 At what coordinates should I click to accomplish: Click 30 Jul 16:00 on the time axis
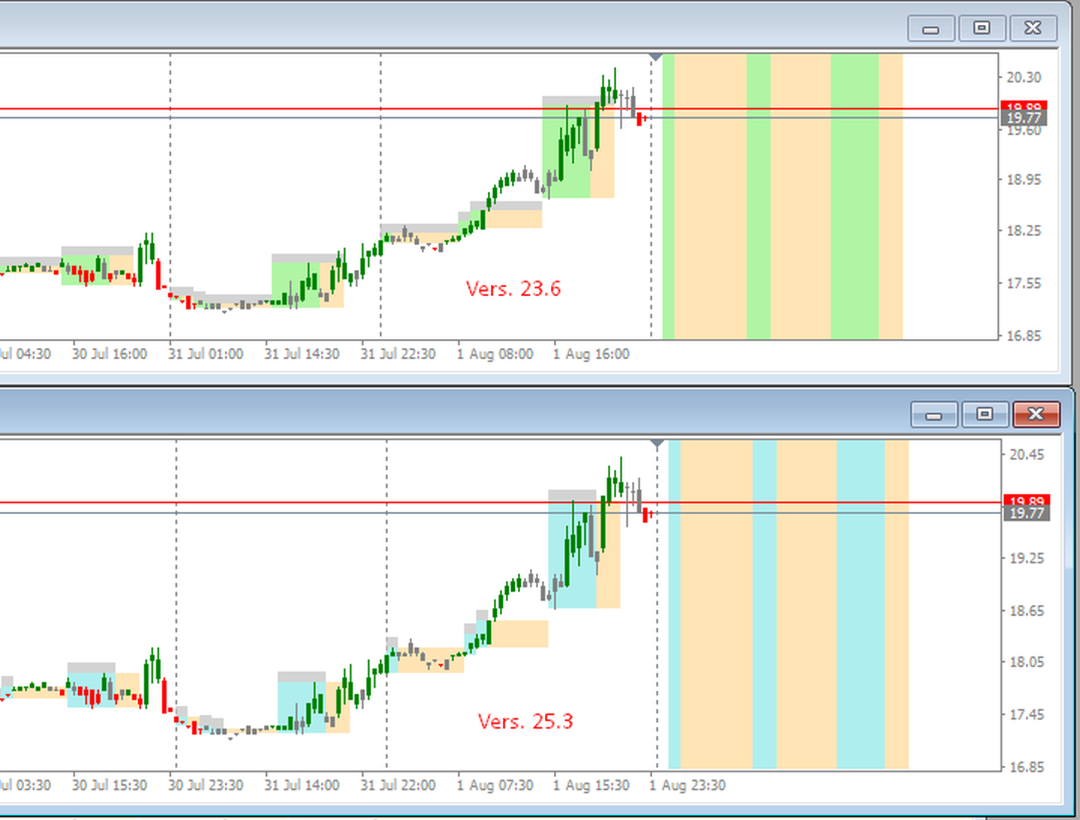[x=110, y=354]
